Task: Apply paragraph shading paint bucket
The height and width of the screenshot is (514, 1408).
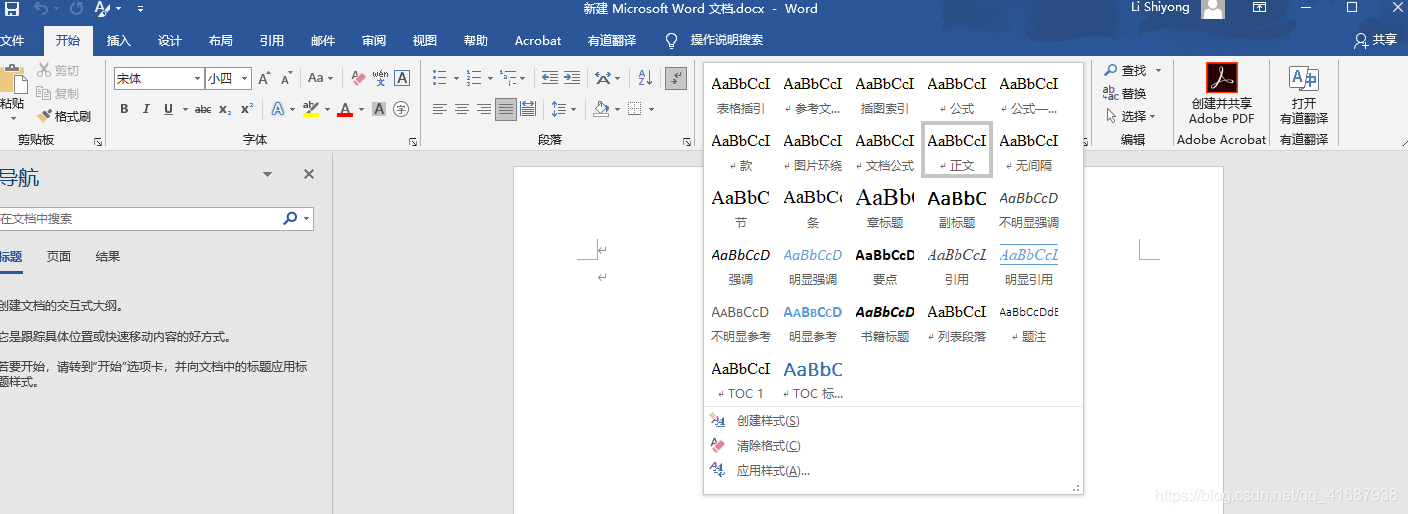Action: point(601,109)
